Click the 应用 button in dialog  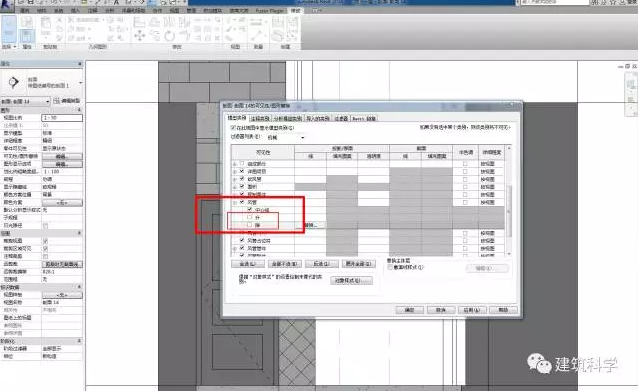click(x=472, y=310)
